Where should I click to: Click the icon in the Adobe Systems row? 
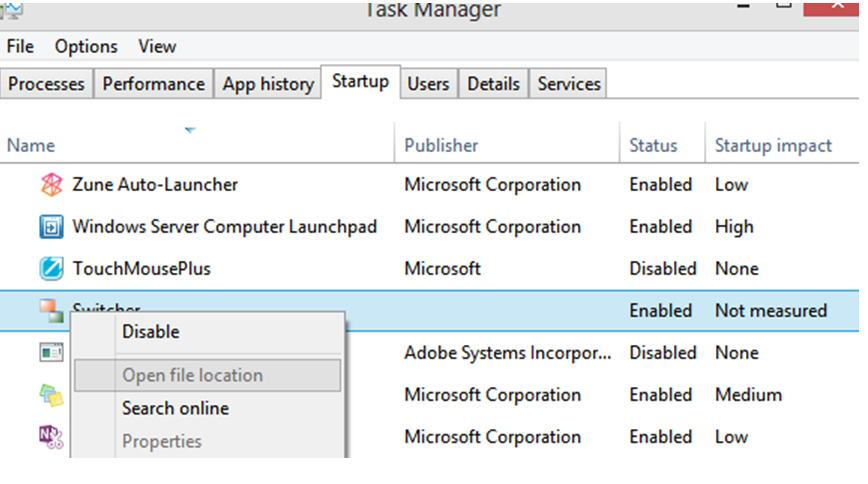click(x=51, y=353)
